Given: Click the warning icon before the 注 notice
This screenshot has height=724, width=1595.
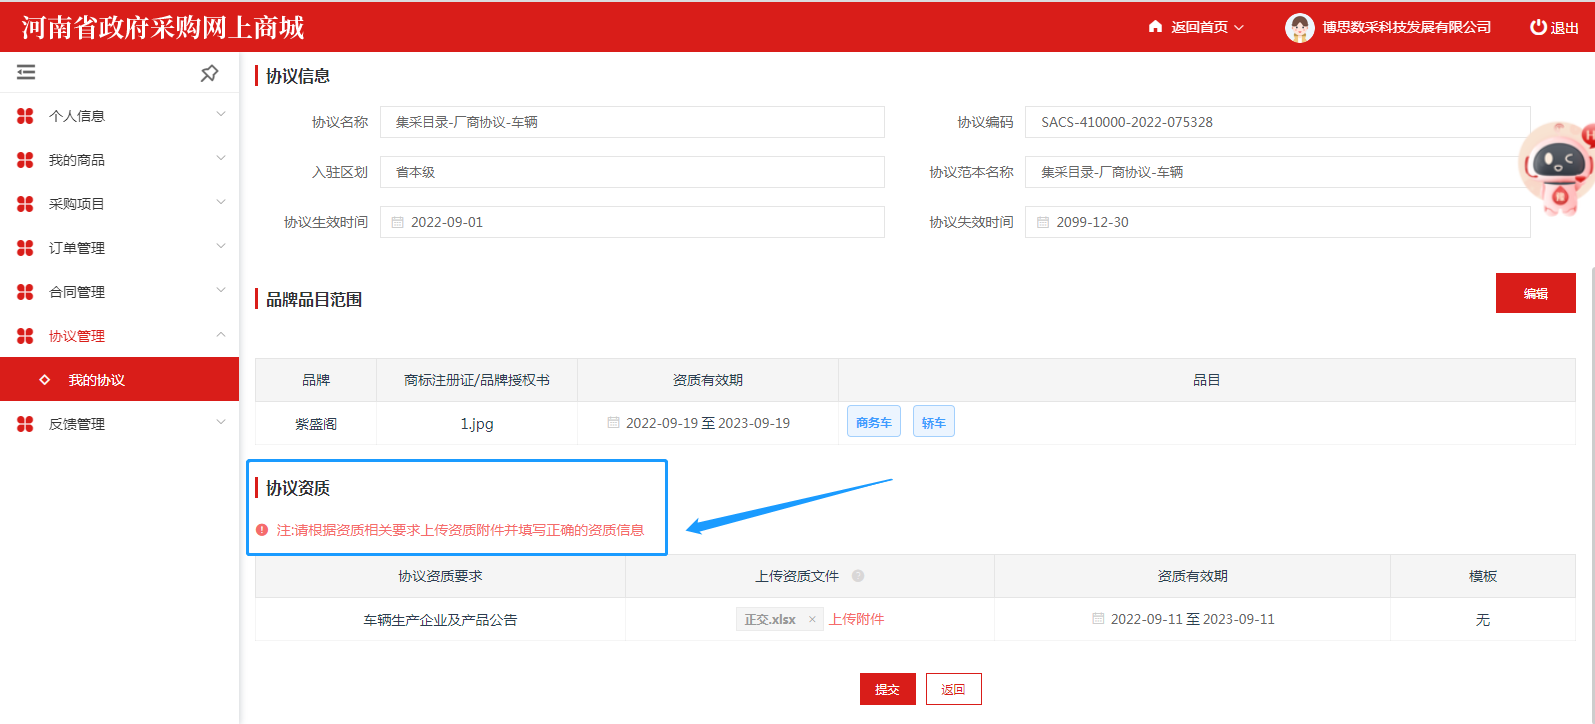Looking at the screenshot, I should coord(262,530).
